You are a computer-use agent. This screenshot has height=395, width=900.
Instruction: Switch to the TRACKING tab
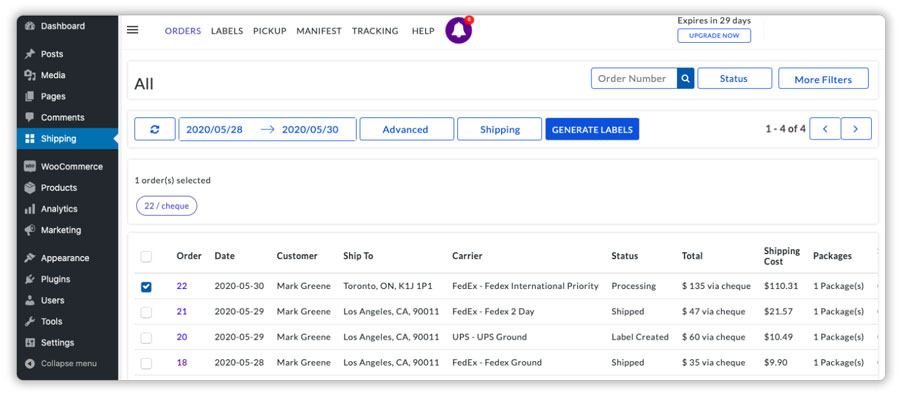[375, 31]
